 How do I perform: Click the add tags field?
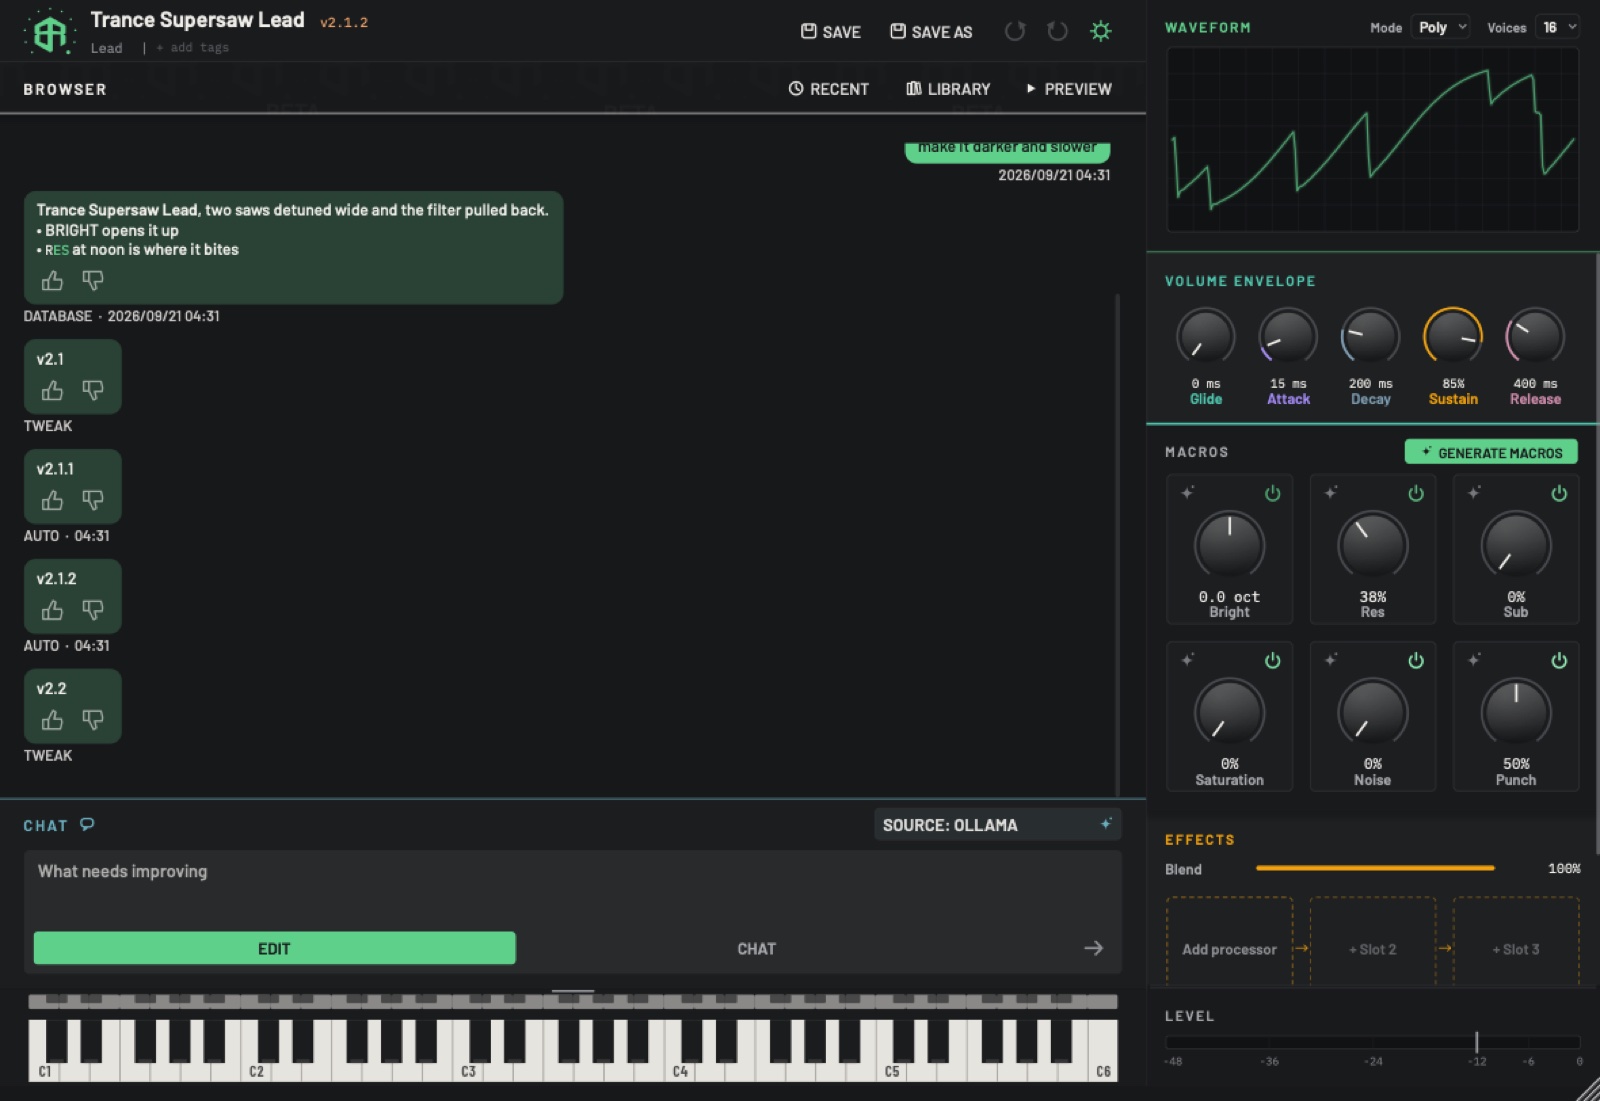point(192,48)
